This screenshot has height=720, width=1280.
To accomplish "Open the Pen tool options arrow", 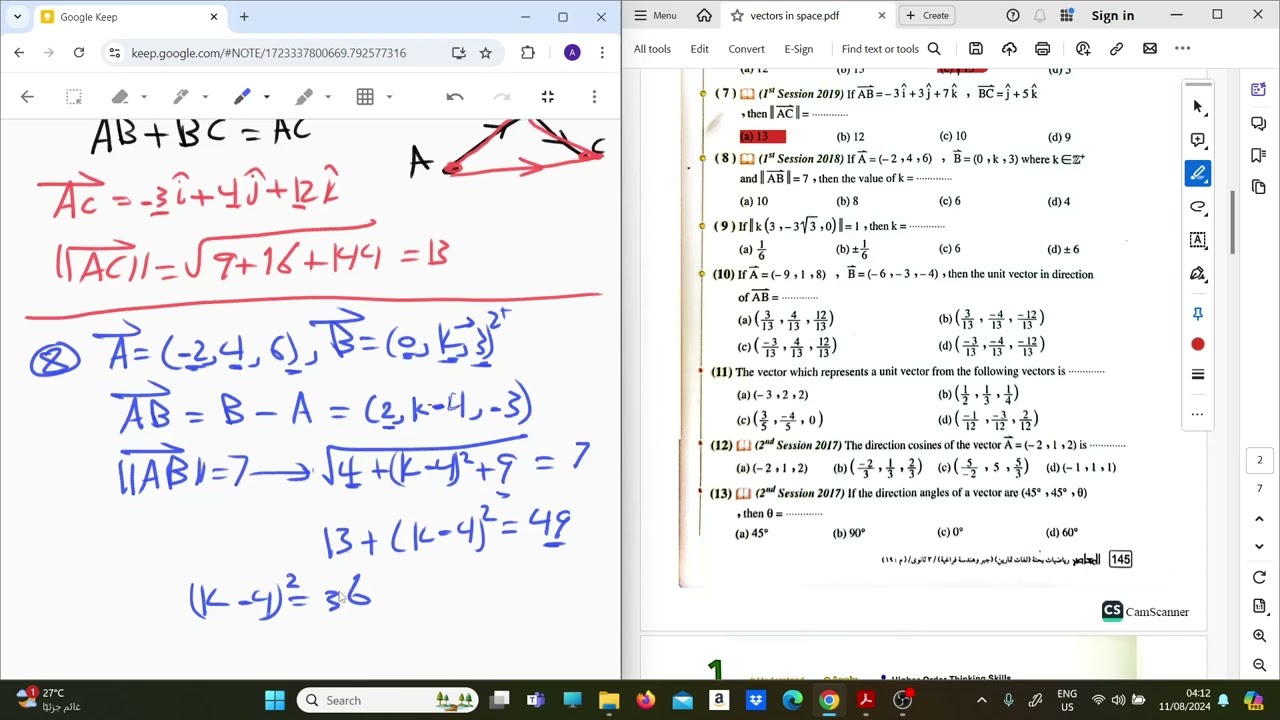I will coord(205,97).
